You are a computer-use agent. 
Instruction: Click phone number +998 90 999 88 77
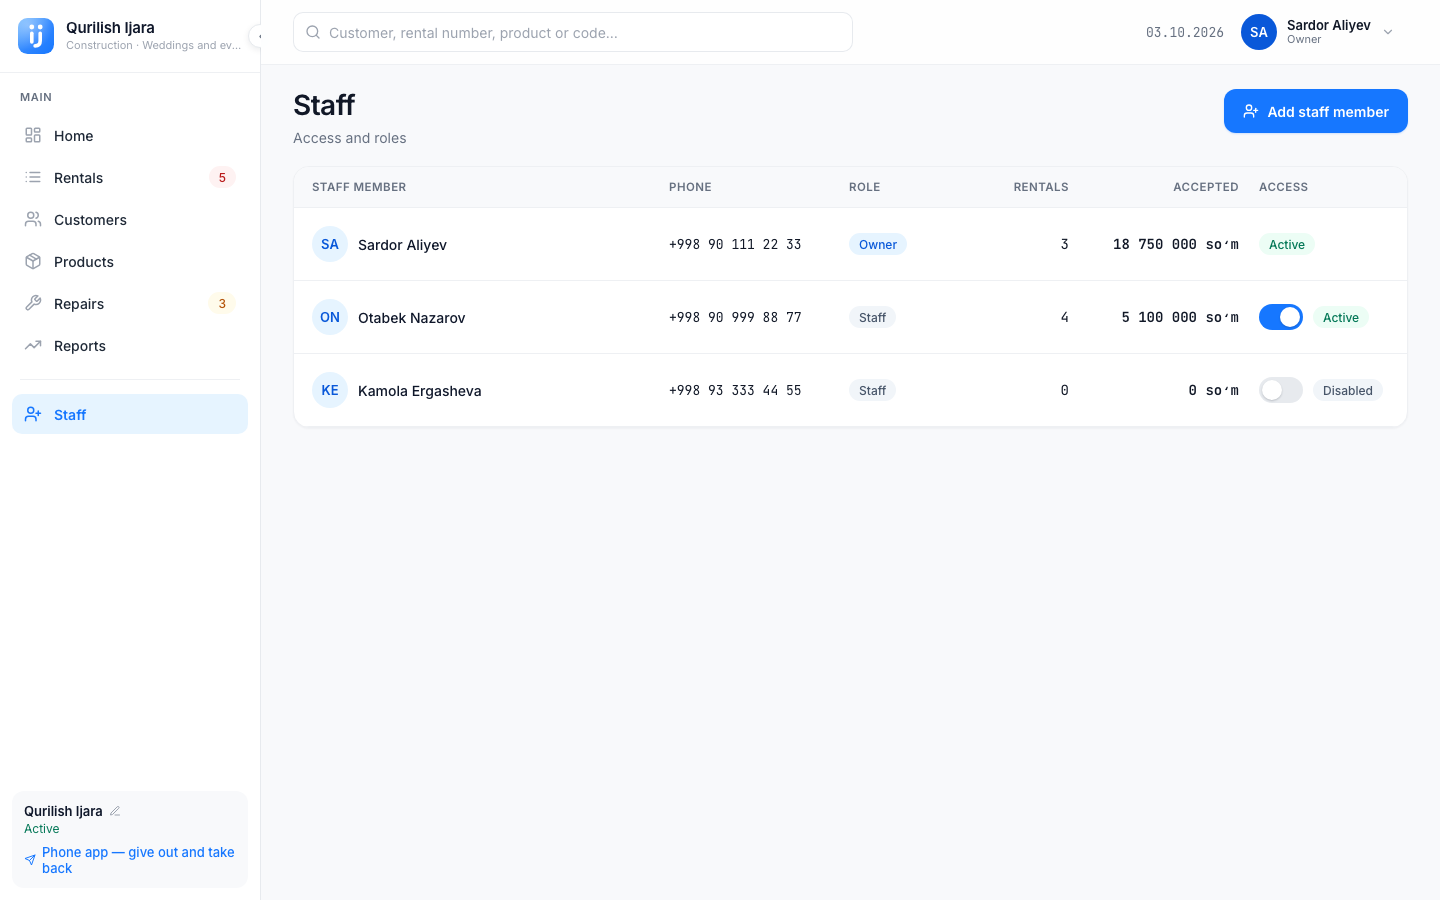point(735,317)
